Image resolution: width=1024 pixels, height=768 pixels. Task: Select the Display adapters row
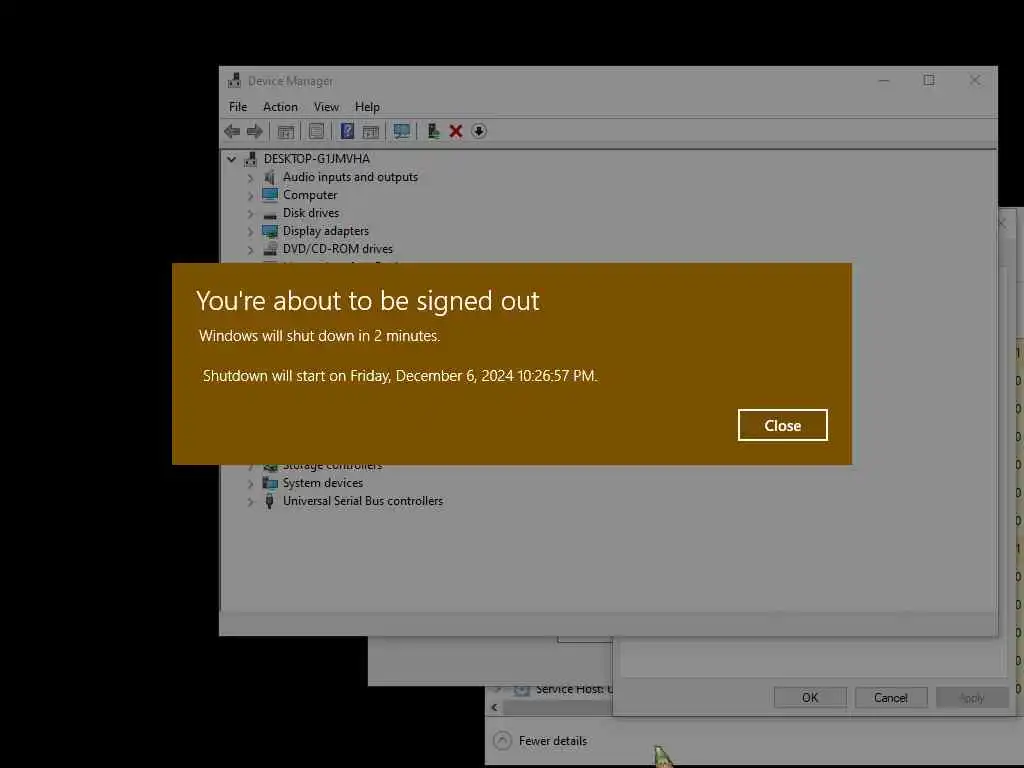[326, 231]
